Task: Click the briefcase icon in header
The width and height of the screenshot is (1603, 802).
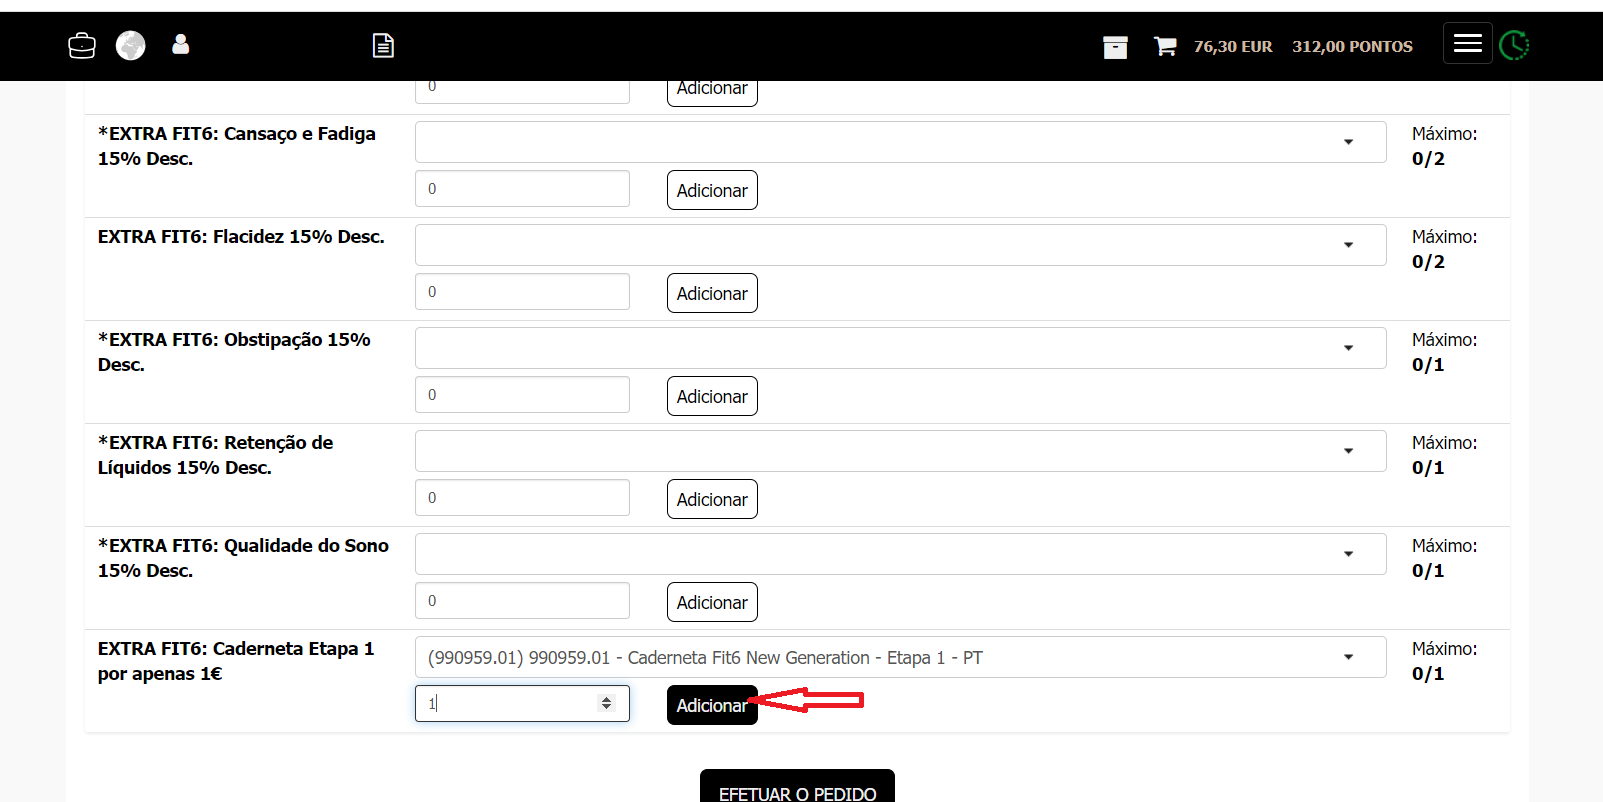Action: coord(81,46)
